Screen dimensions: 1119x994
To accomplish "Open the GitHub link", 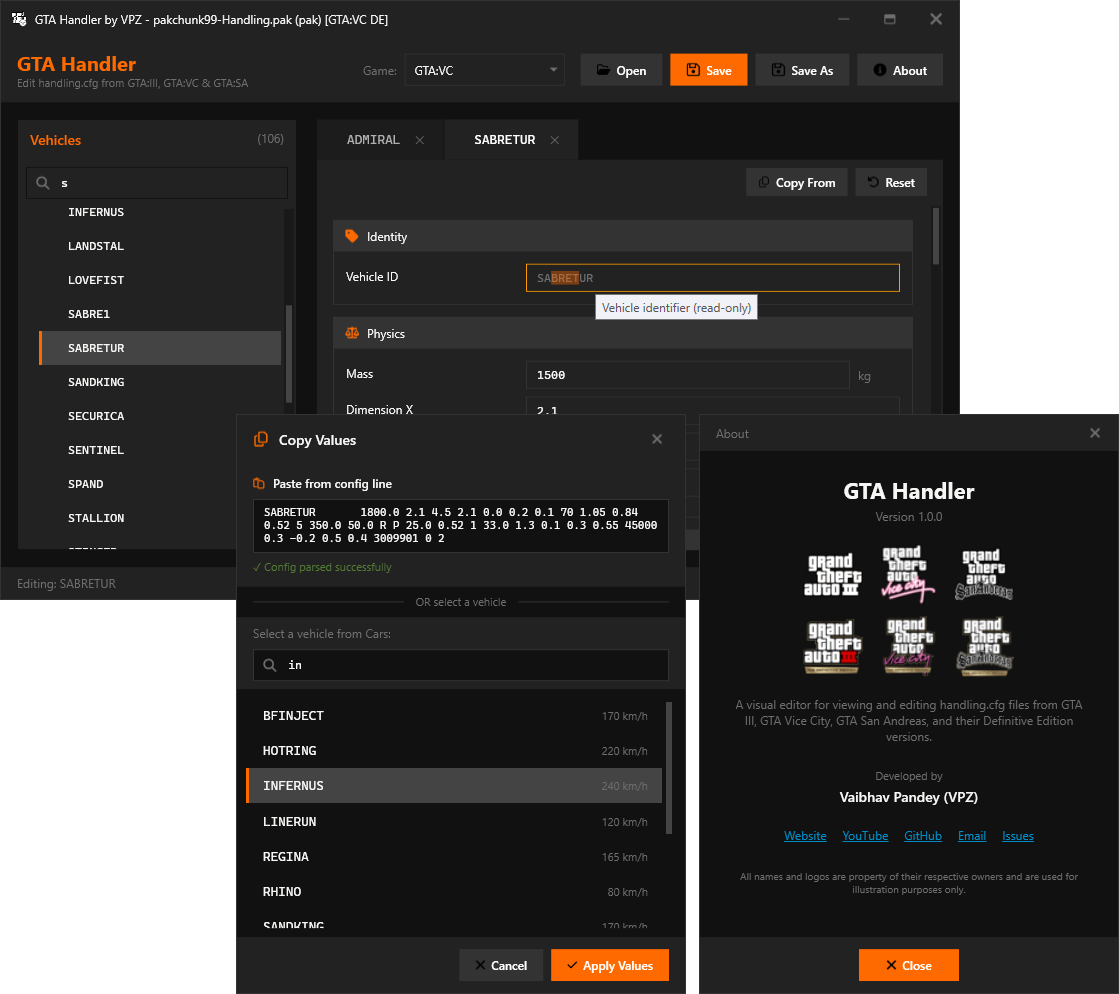I will click(x=923, y=836).
